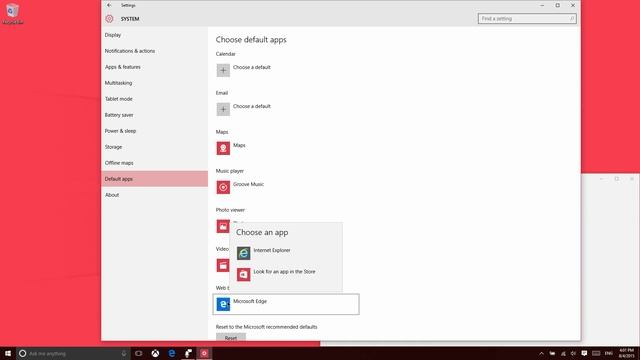Click the network icon in system tray

click(x=563, y=353)
